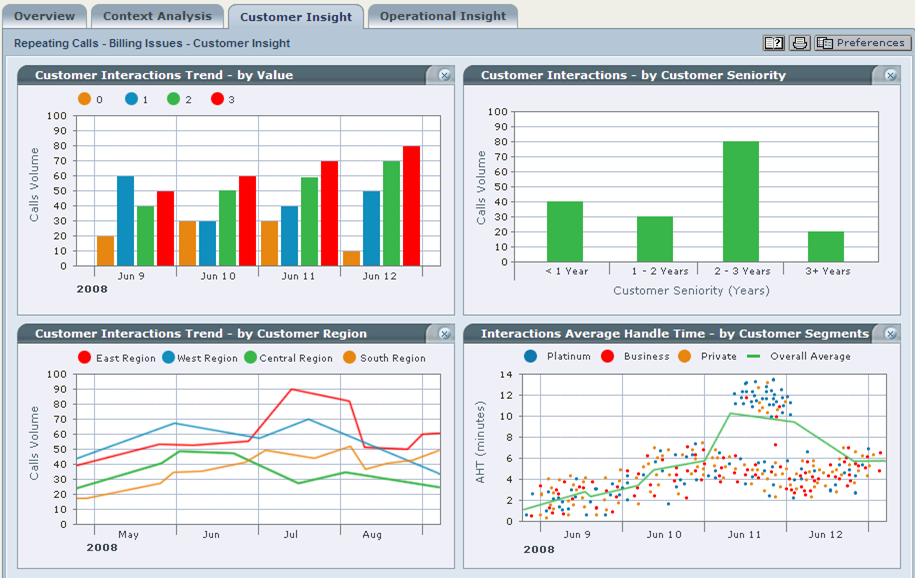Toggle East Region legend entry
The width and height of the screenshot is (915, 578).
(x=117, y=358)
